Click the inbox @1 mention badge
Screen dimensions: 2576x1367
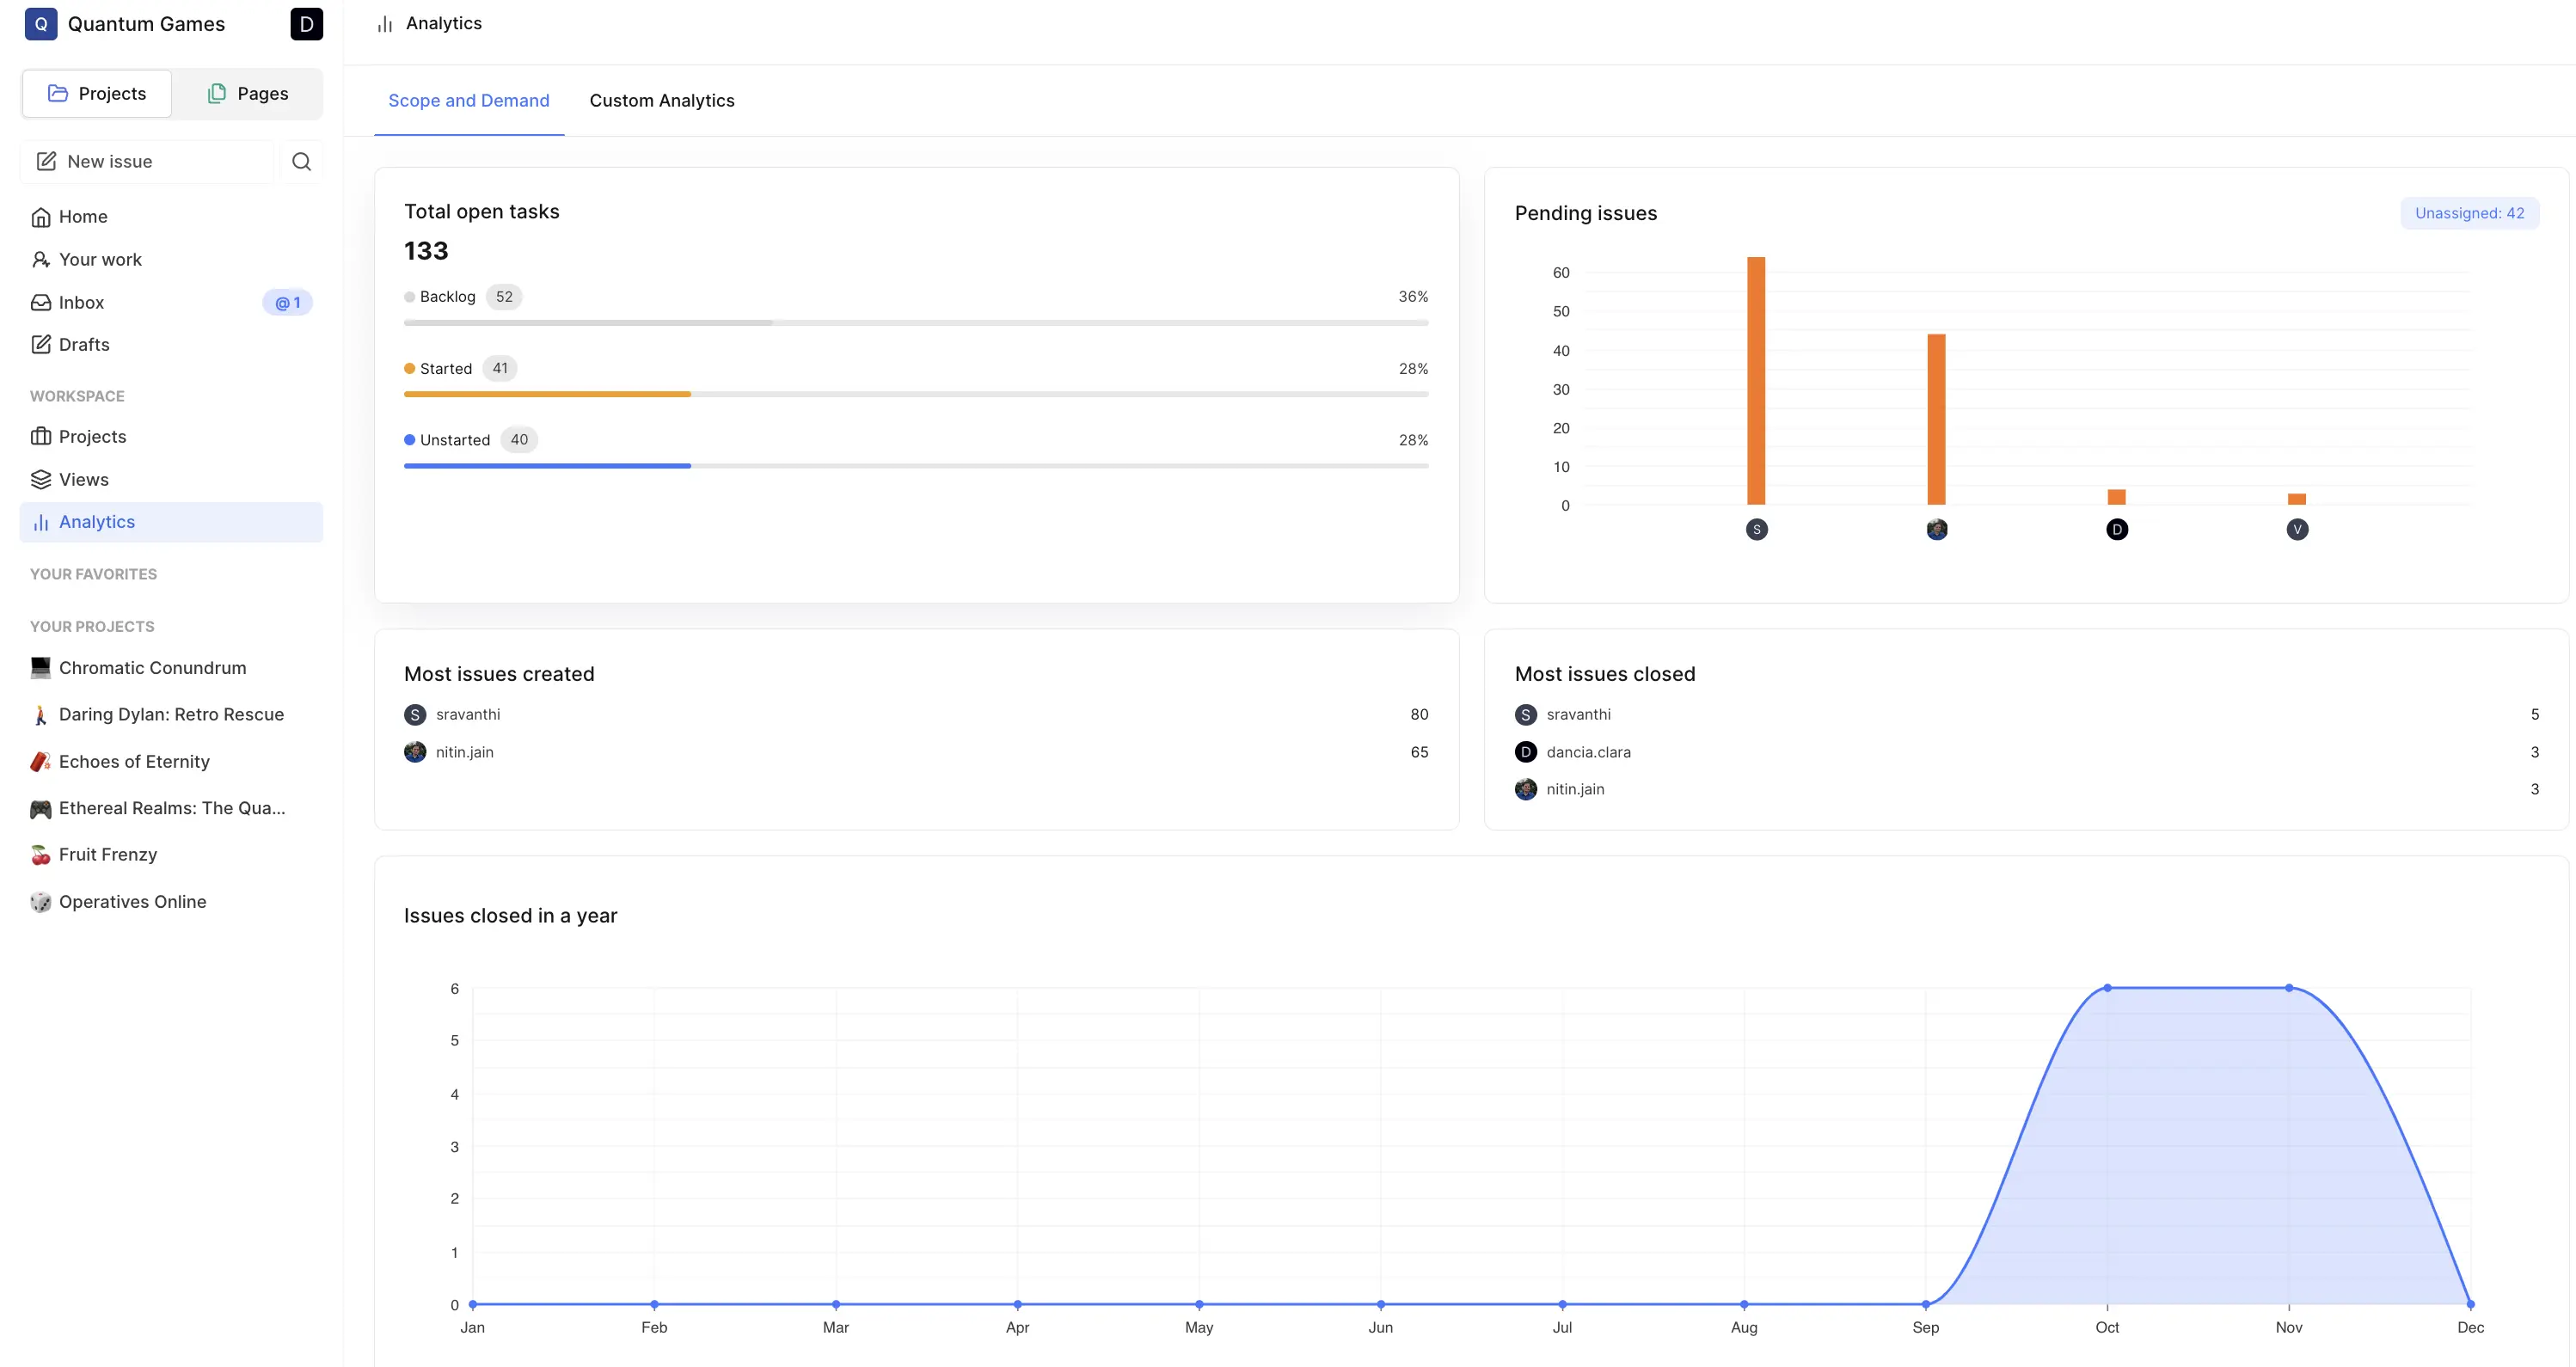[288, 303]
